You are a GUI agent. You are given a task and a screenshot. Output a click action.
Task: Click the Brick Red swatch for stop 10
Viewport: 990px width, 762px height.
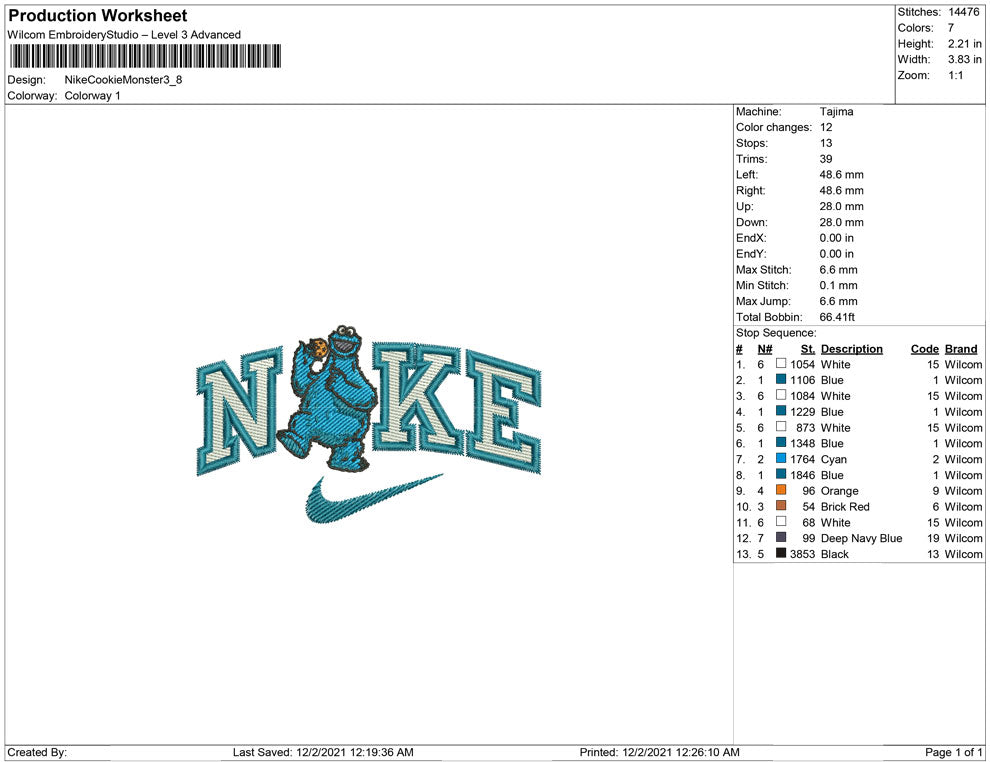coord(781,506)
